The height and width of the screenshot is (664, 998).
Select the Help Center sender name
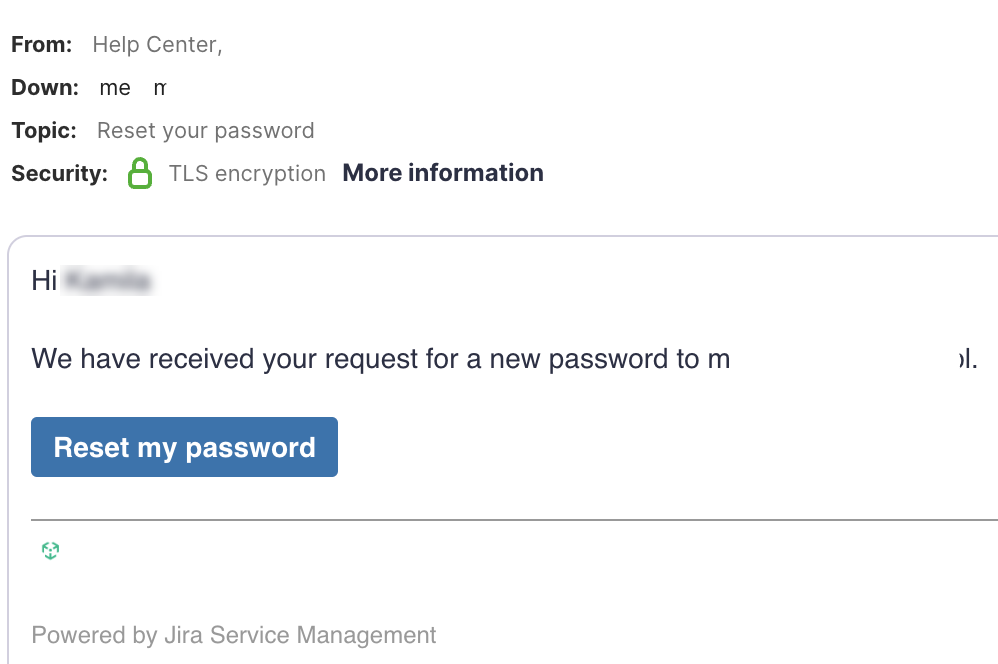coord(156,44)
